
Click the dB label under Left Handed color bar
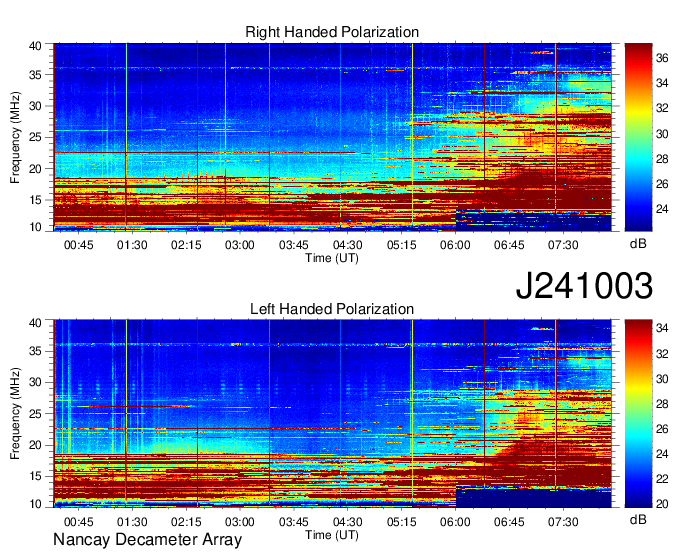[638, 520]
